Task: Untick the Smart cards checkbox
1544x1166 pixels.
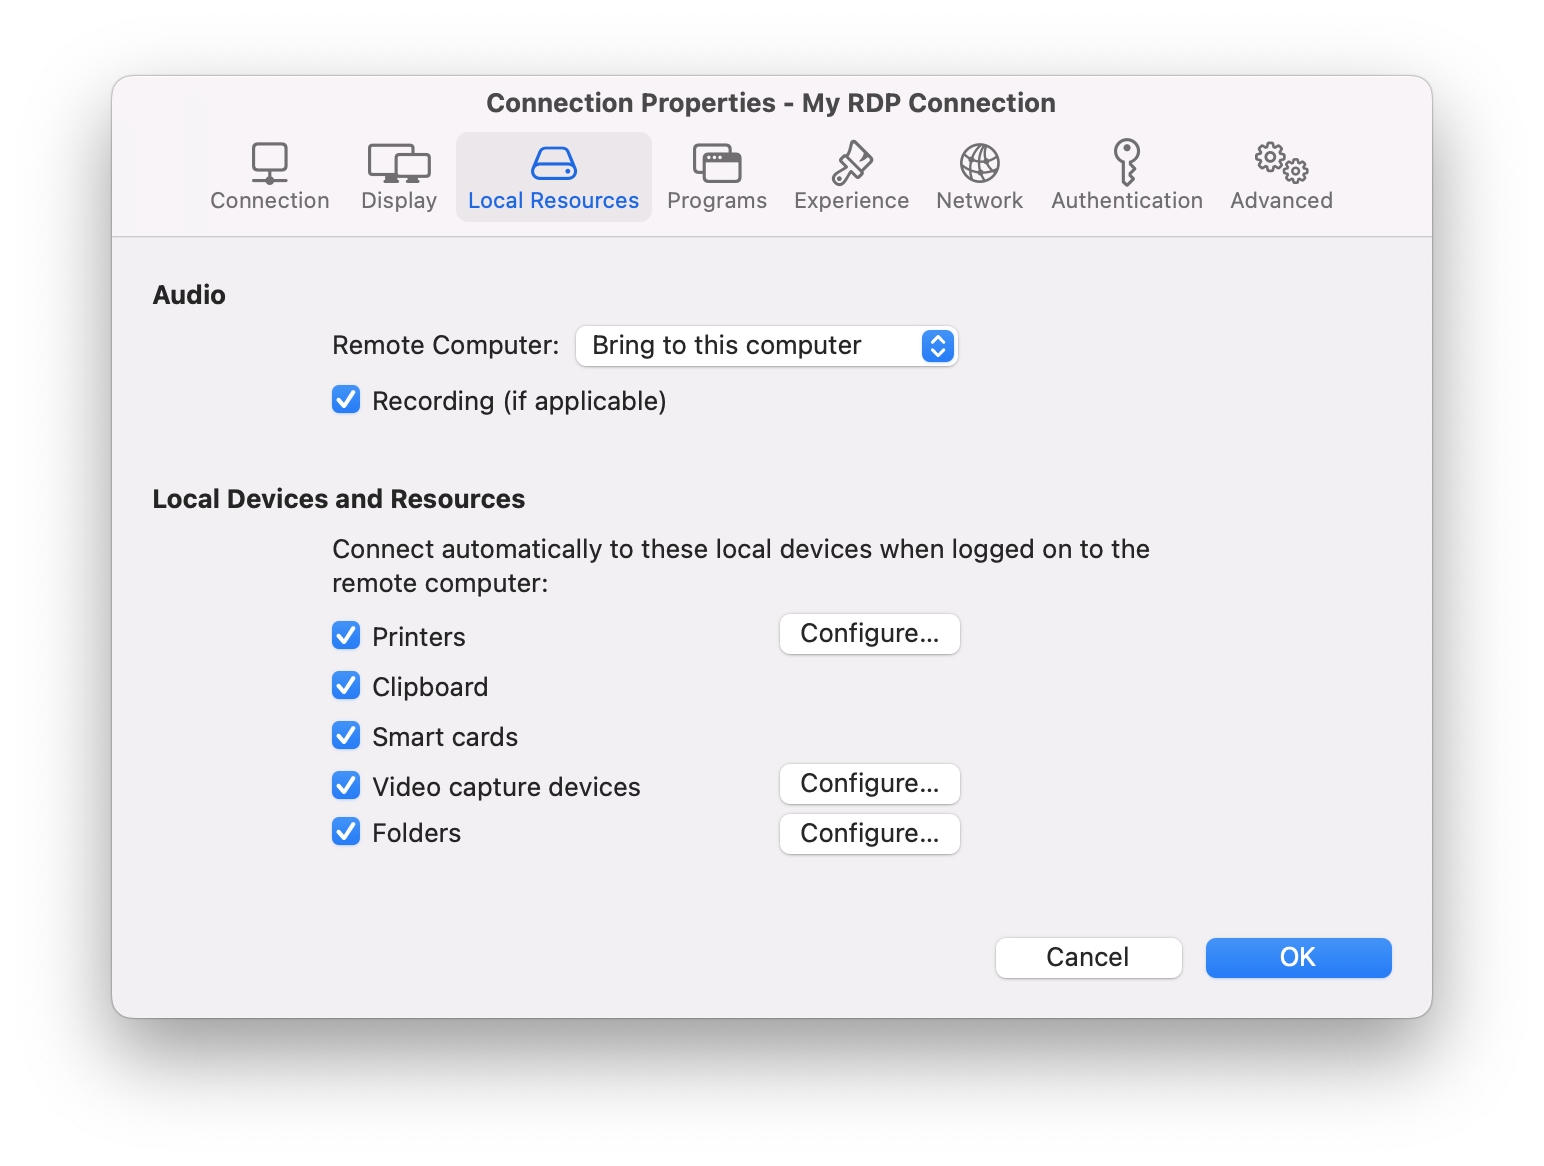Action: pos(346,736)
